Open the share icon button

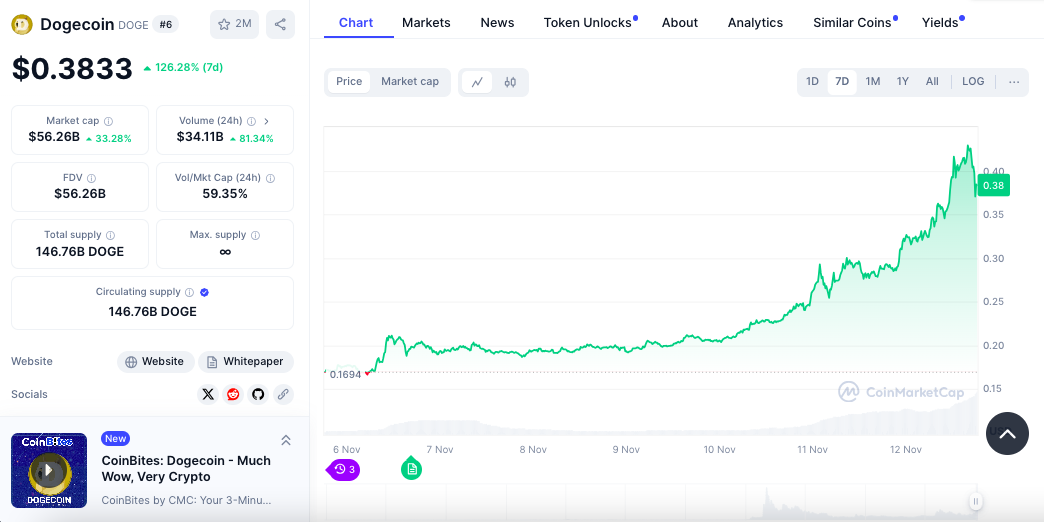pos(280,25)
